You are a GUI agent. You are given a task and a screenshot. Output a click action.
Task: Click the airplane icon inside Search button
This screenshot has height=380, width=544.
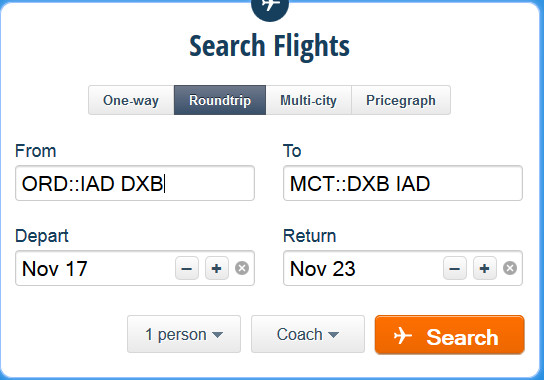[403, 336]
